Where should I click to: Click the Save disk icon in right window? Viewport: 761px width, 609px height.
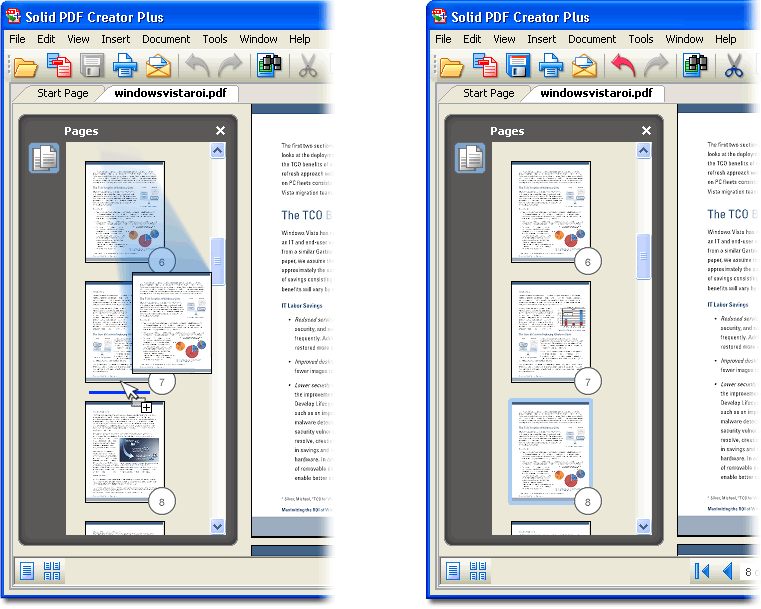point(518,67)
